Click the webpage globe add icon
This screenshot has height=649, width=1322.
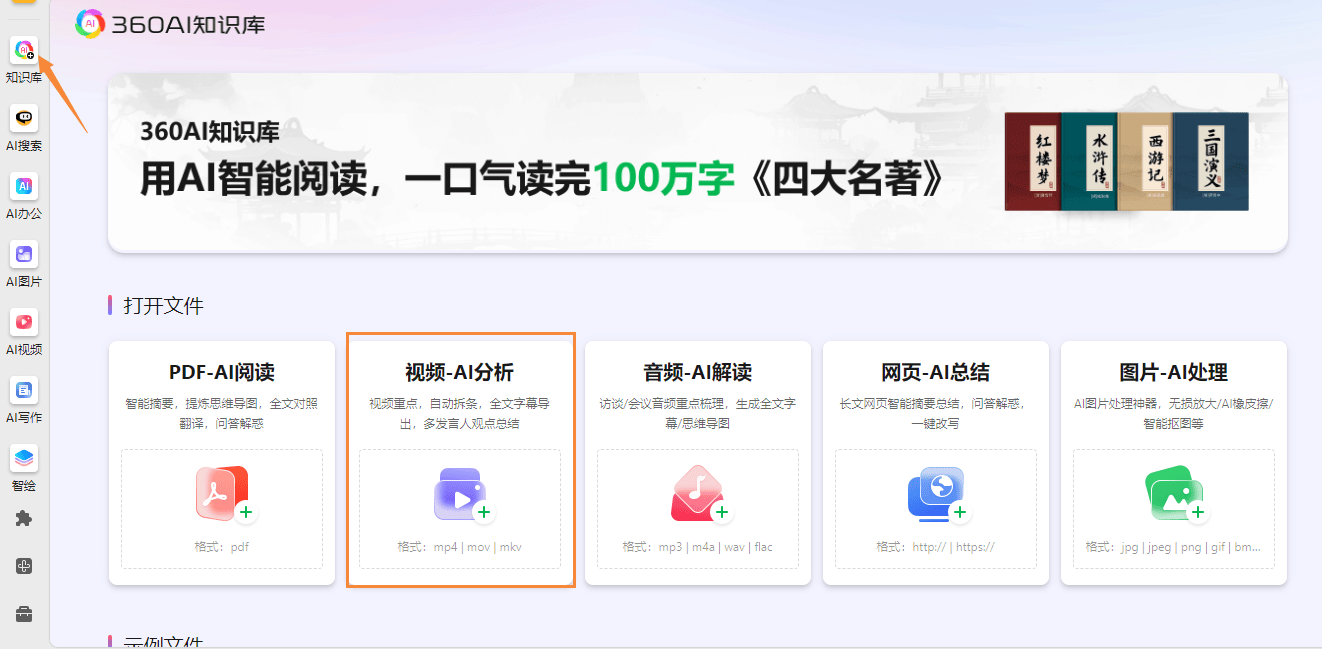(939, 495)
